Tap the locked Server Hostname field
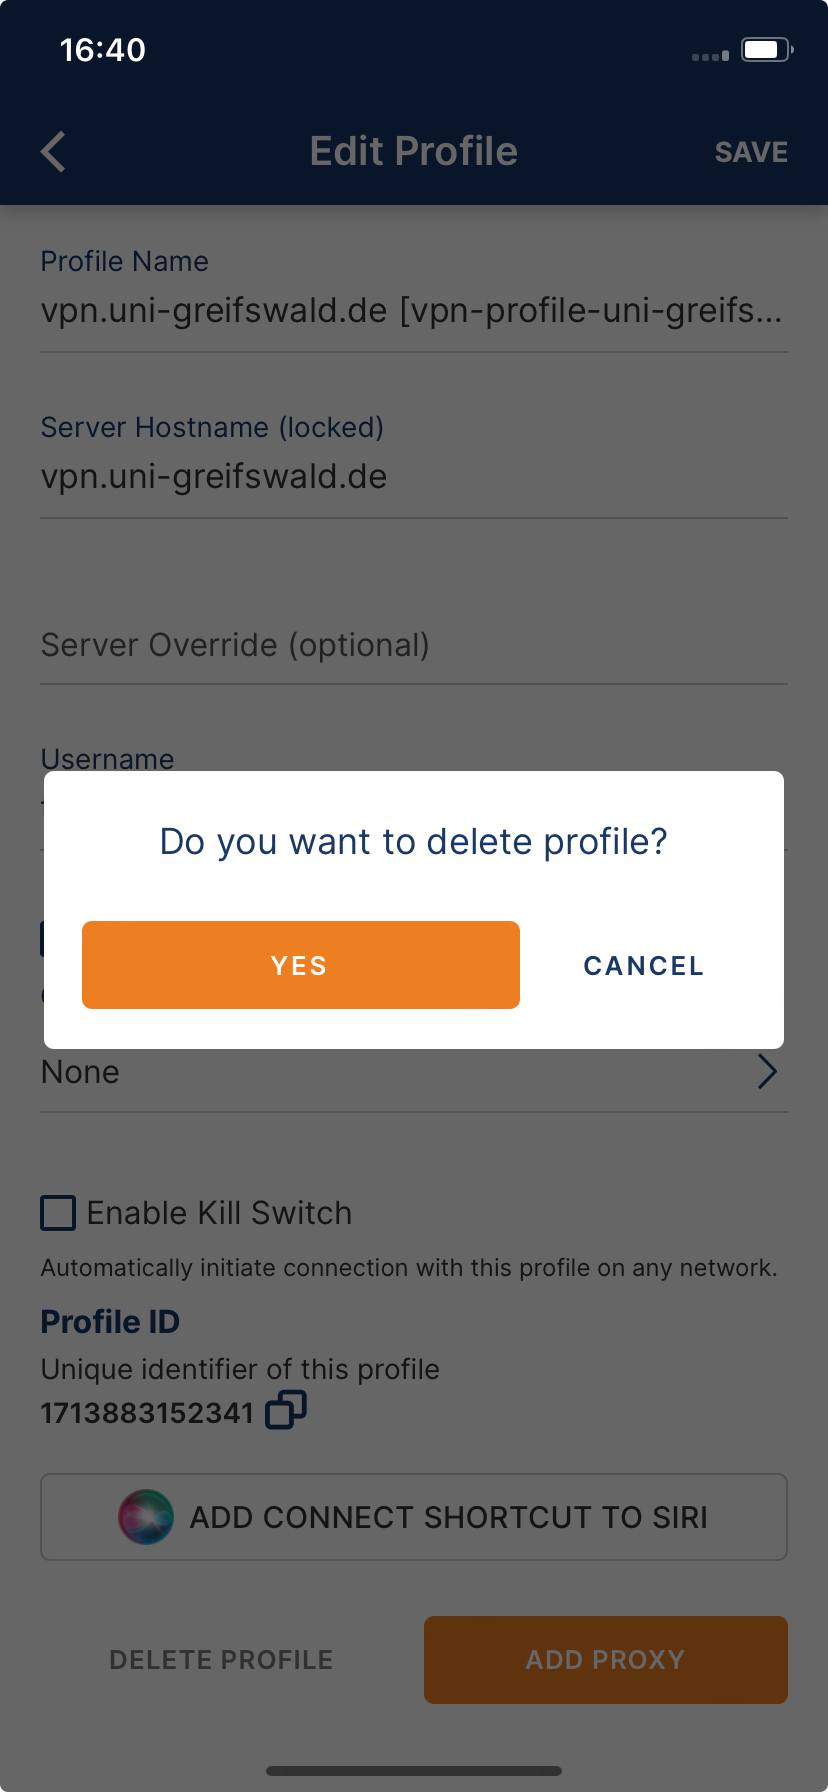This screenshot has height=1792, width=828. [412, 477]
